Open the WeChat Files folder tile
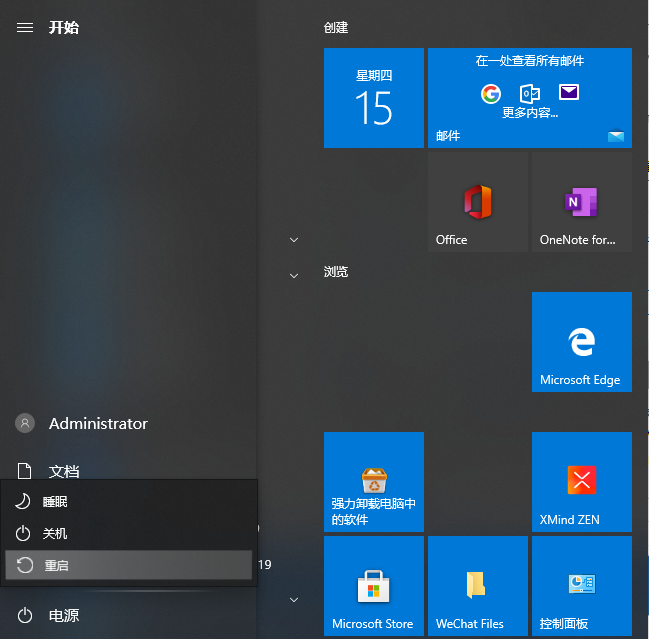 tap(477, 586)
